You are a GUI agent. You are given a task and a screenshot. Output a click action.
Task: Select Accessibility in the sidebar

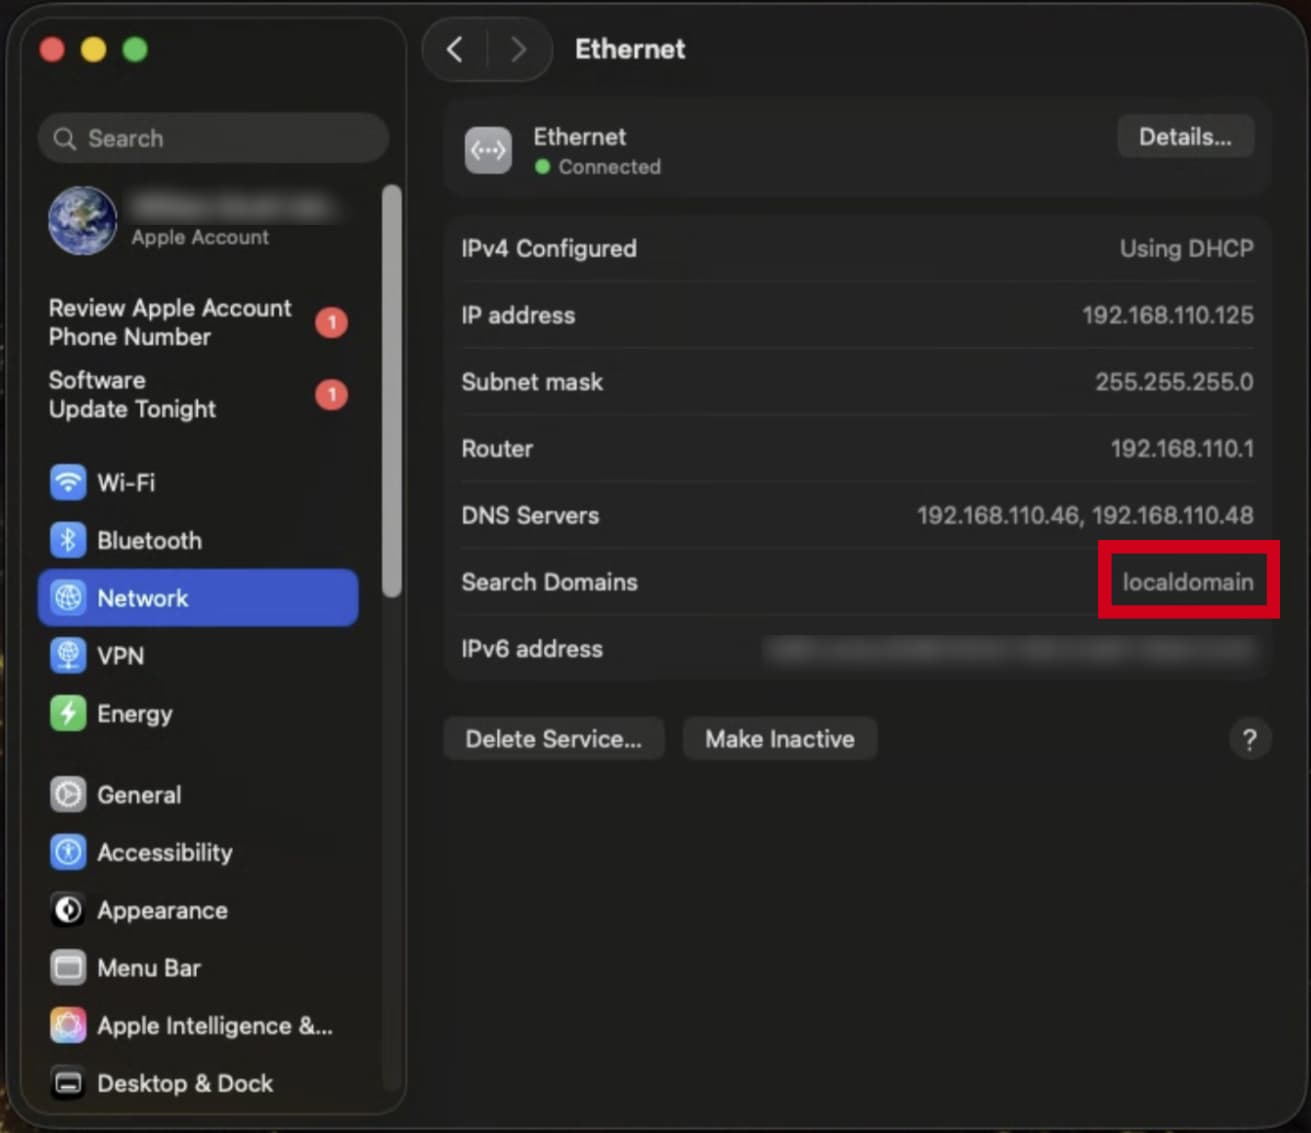(164, 853)
